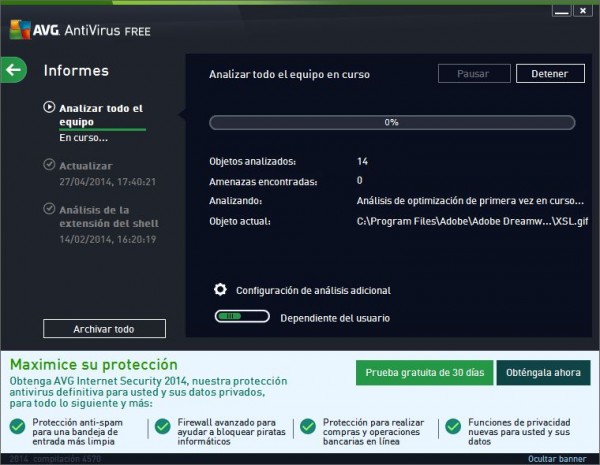Click the 0% scan progress bar
Image resolution: width=600 pixels, height=465 pixels.
[x=392, y=122]
